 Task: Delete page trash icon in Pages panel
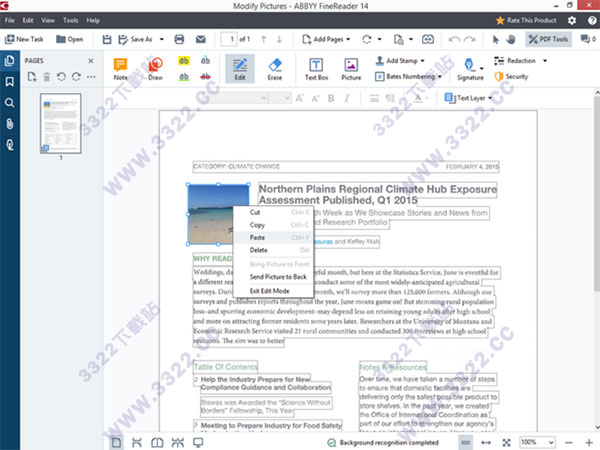(x=47, y=77)
